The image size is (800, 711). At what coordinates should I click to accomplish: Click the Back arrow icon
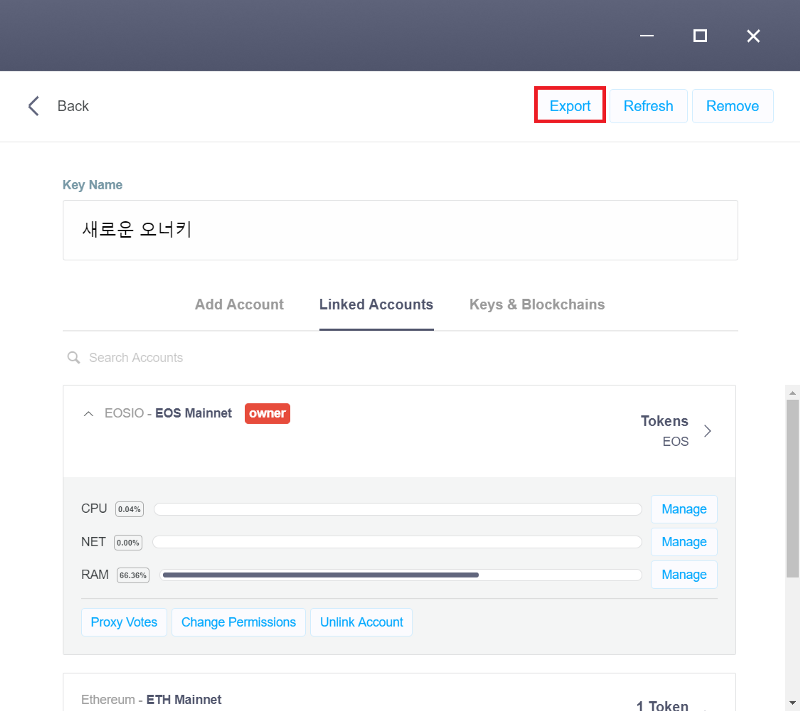(33, 106)
